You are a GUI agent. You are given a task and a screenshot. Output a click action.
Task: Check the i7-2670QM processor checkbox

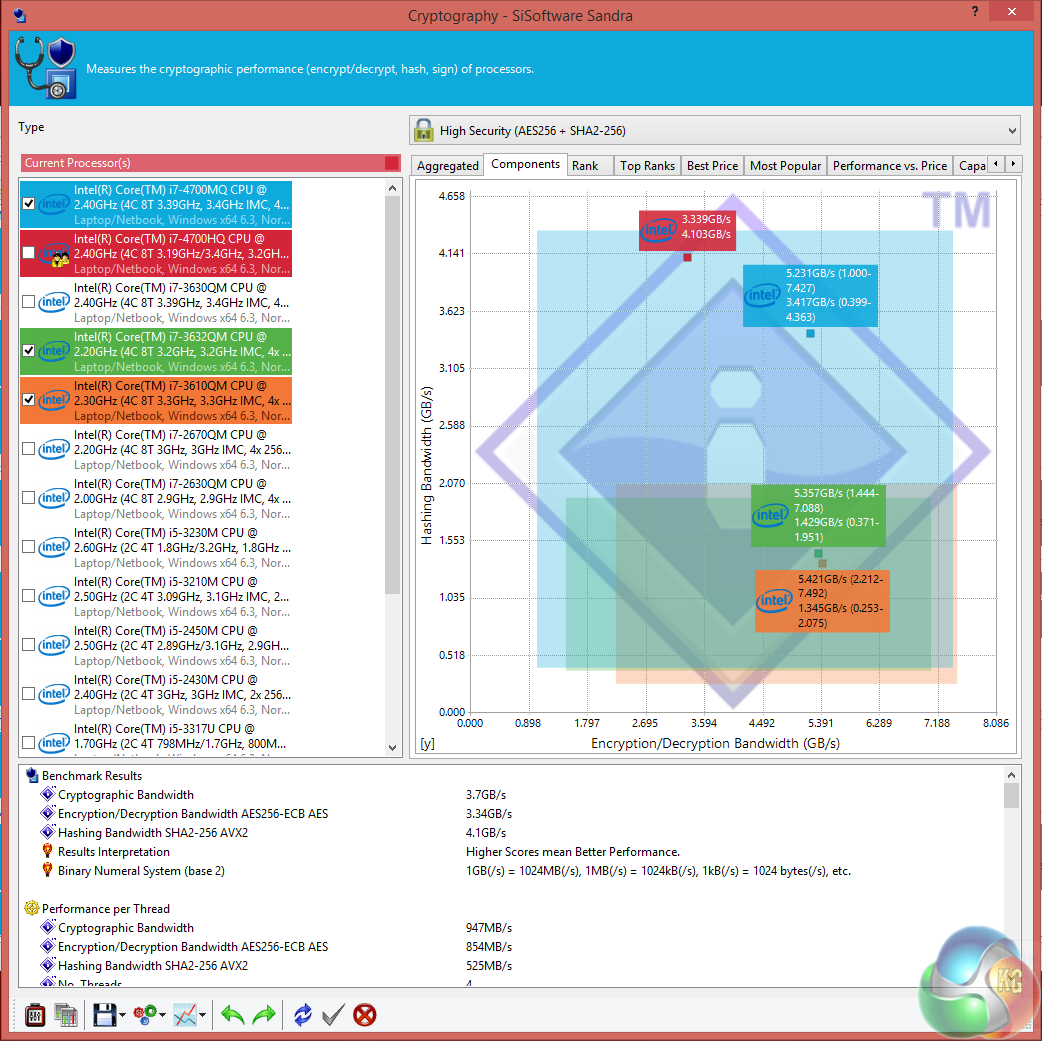point(29,449)
